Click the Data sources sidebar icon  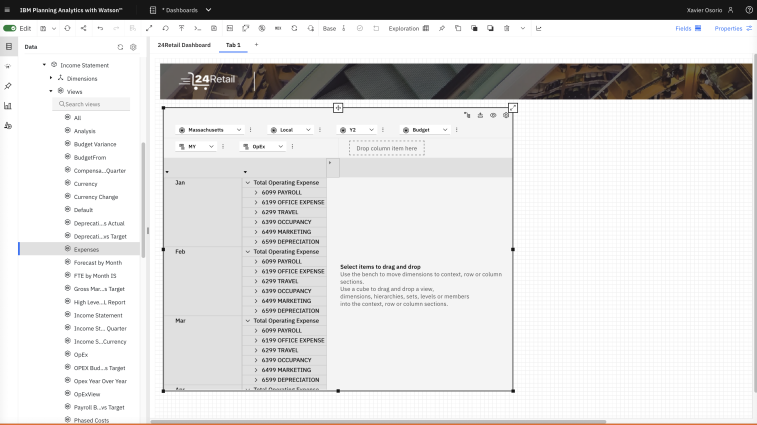[x=9, y=46]
